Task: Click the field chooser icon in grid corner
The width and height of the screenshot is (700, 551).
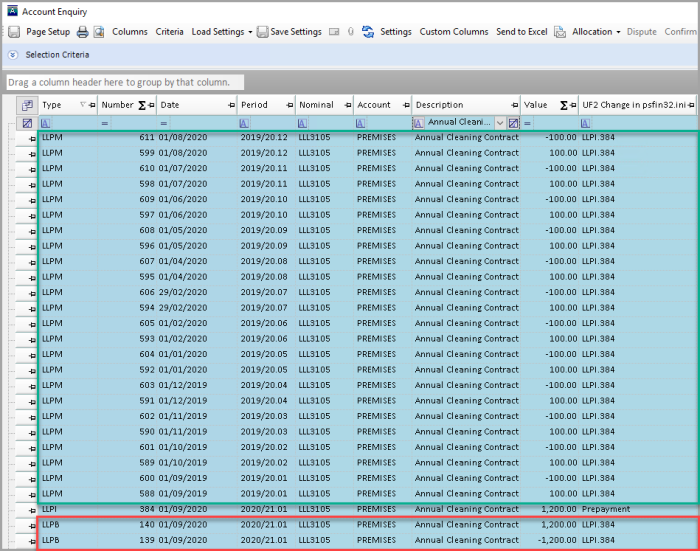Action: point(27,105)
